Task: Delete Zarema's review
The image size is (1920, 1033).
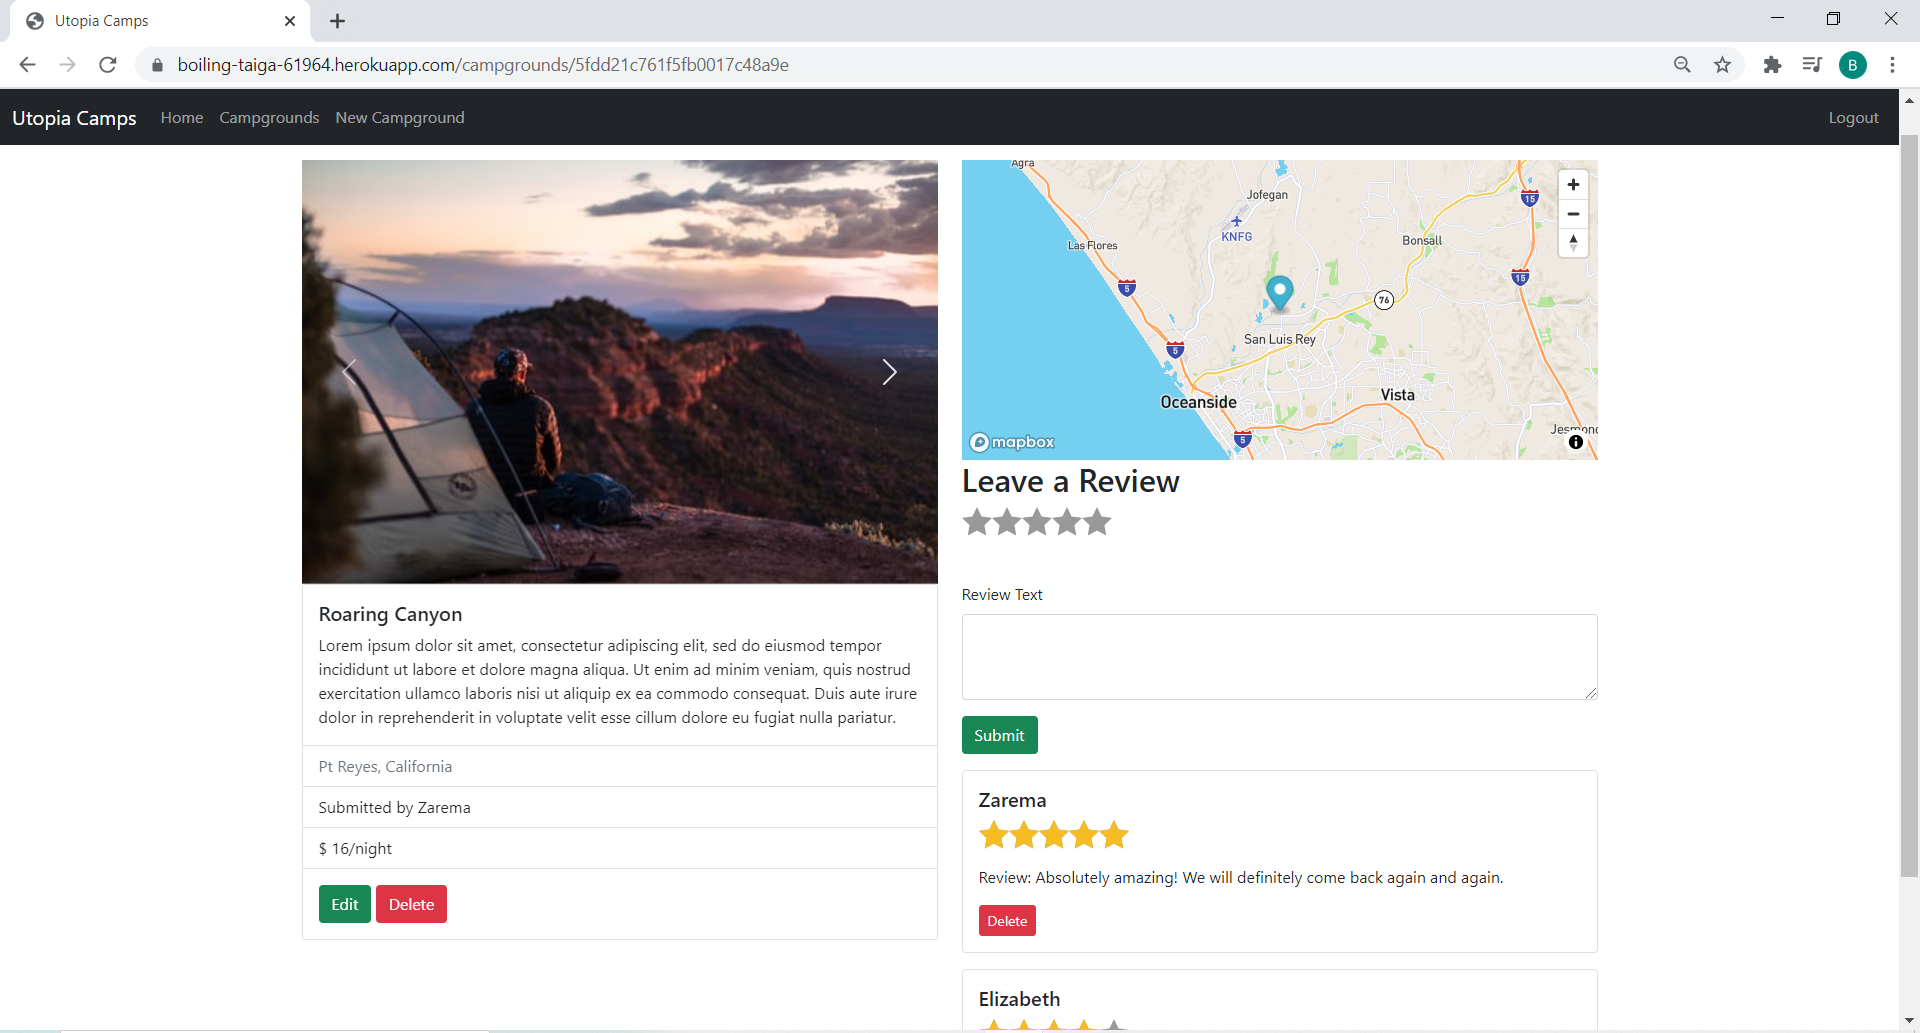Action: [1007, 920]
